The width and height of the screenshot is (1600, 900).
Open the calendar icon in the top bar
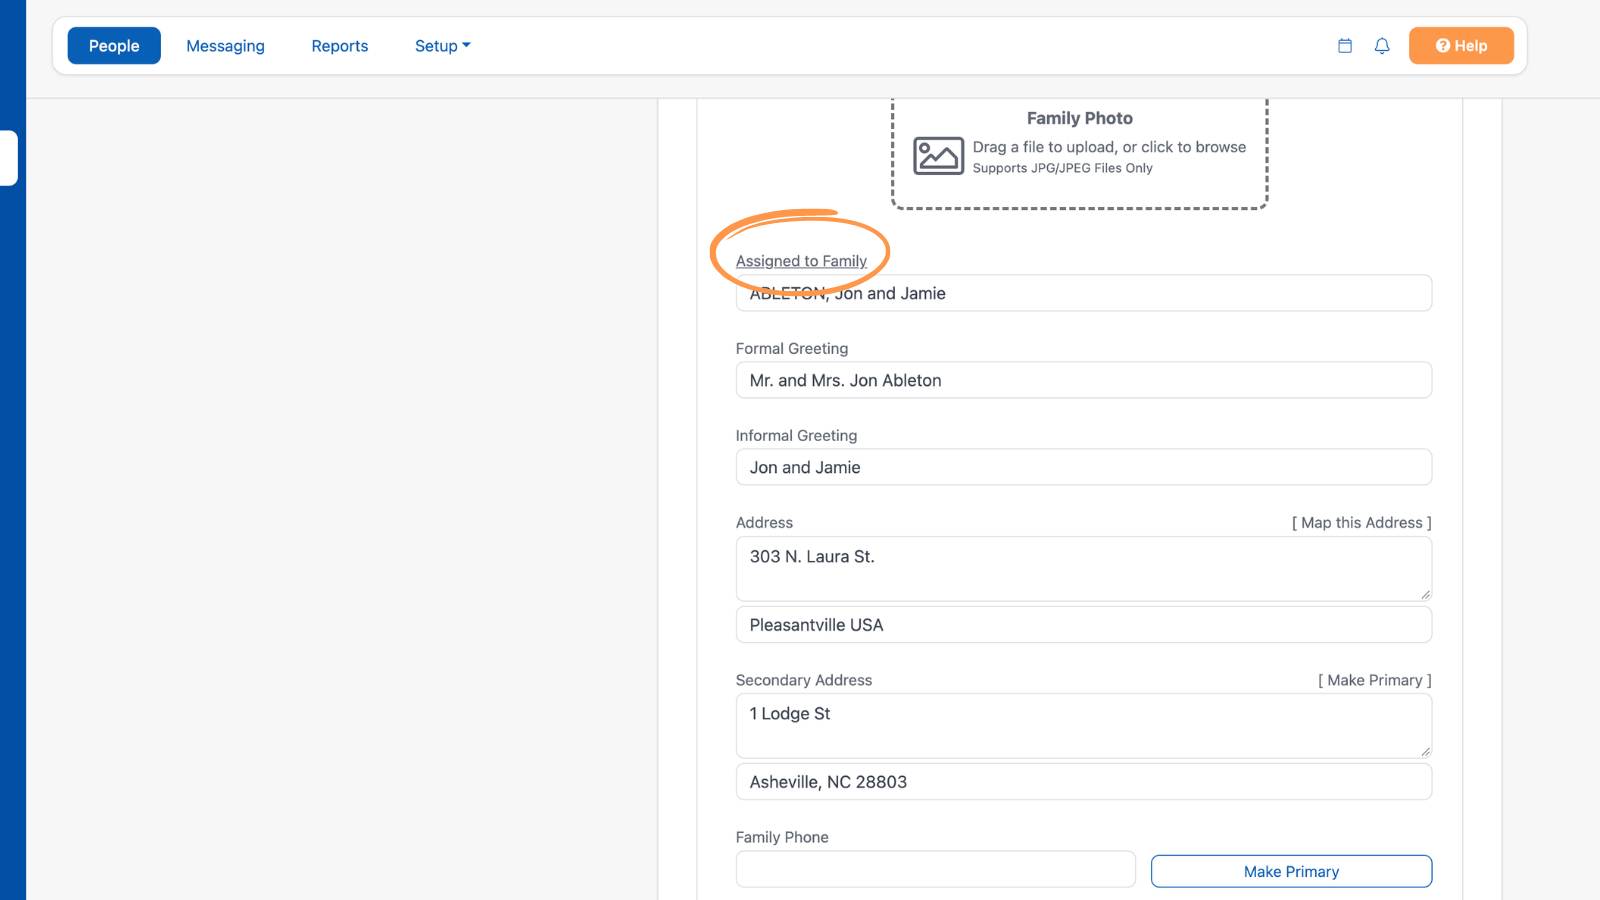click(1345, 46)
